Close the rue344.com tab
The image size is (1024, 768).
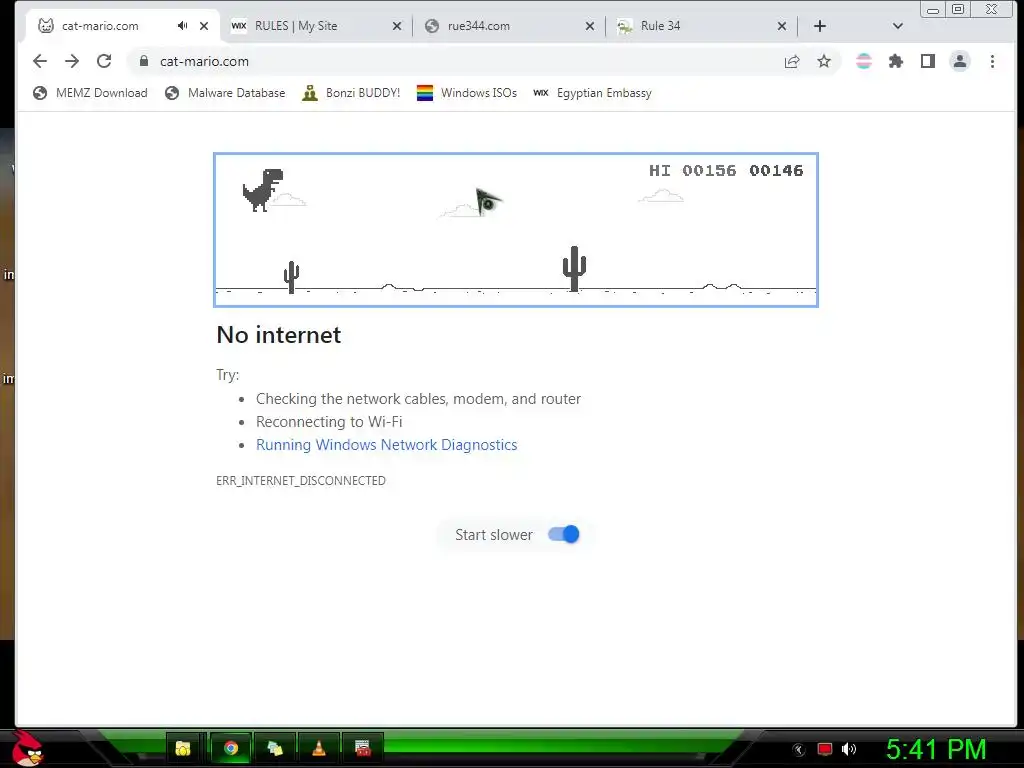click(590, 26)
